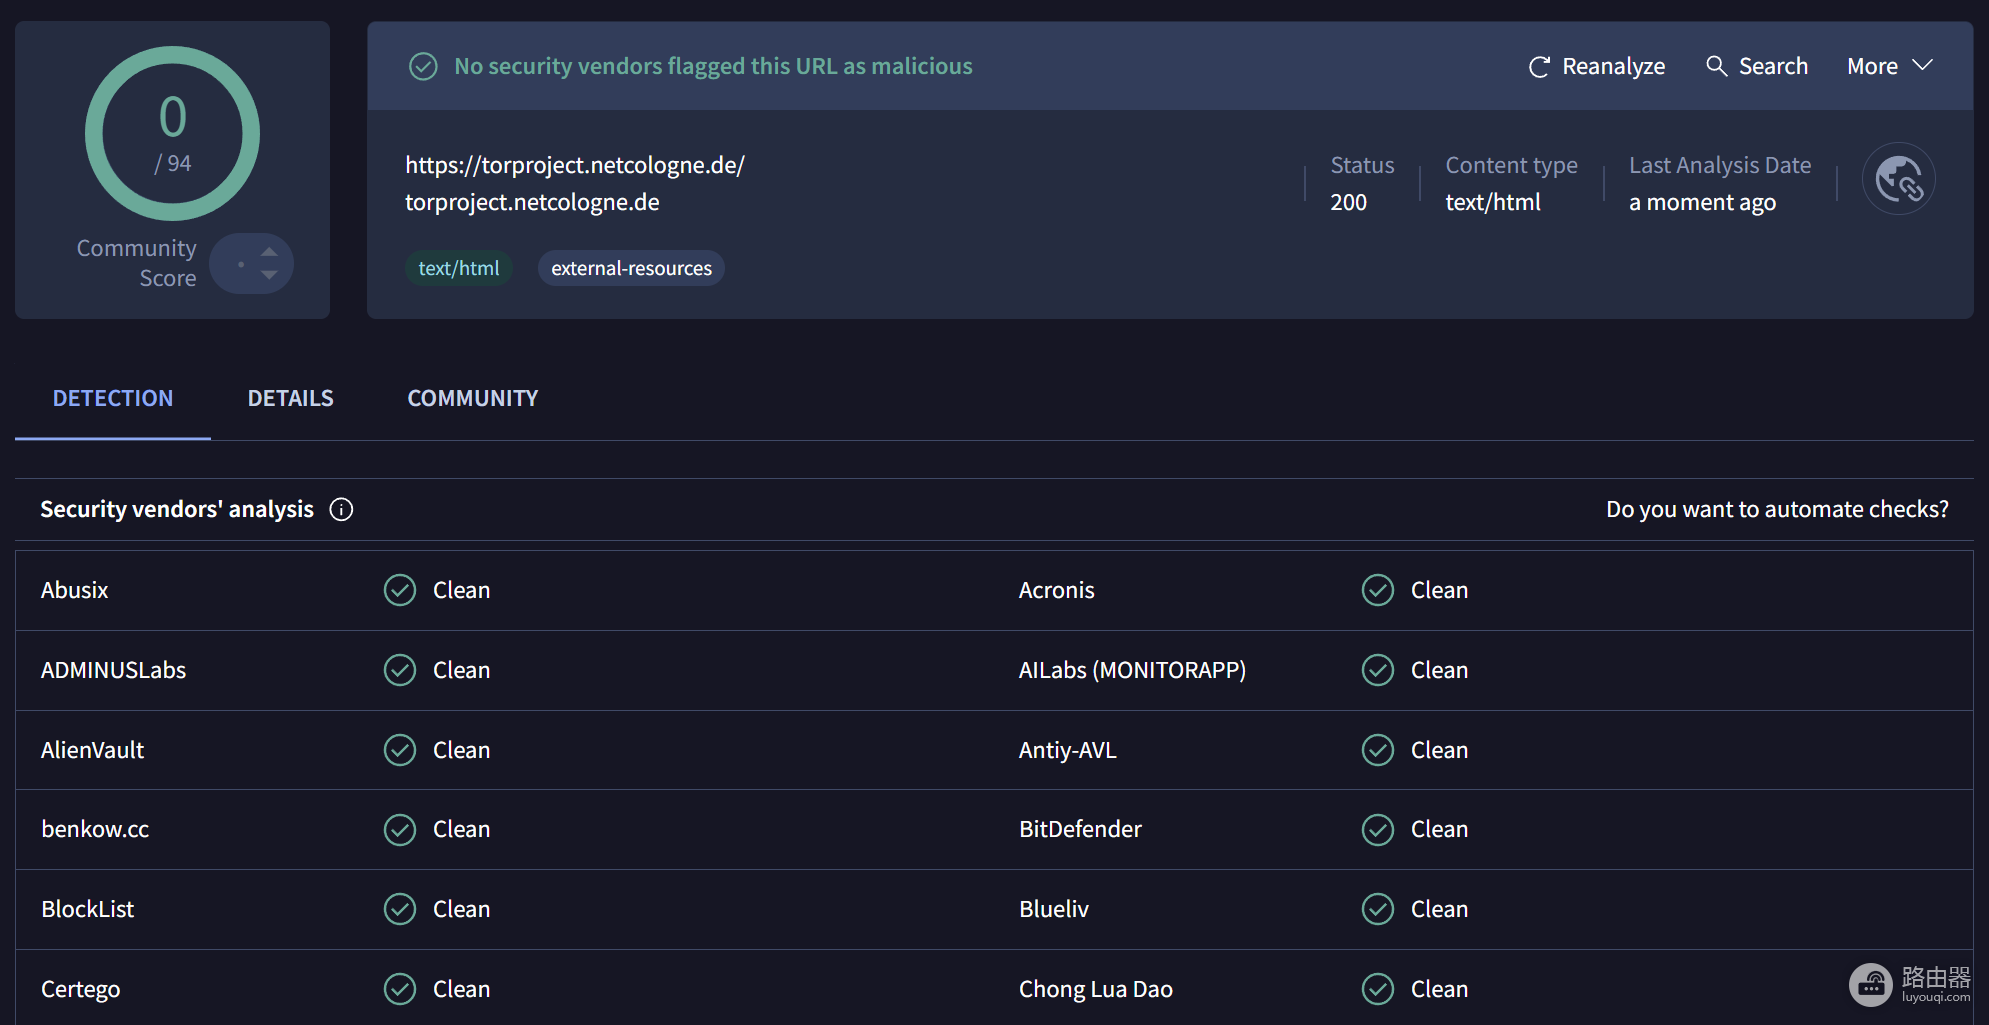Expand the More dropdown menu
The image size is (1989, 1025).
coord(1889,66)
